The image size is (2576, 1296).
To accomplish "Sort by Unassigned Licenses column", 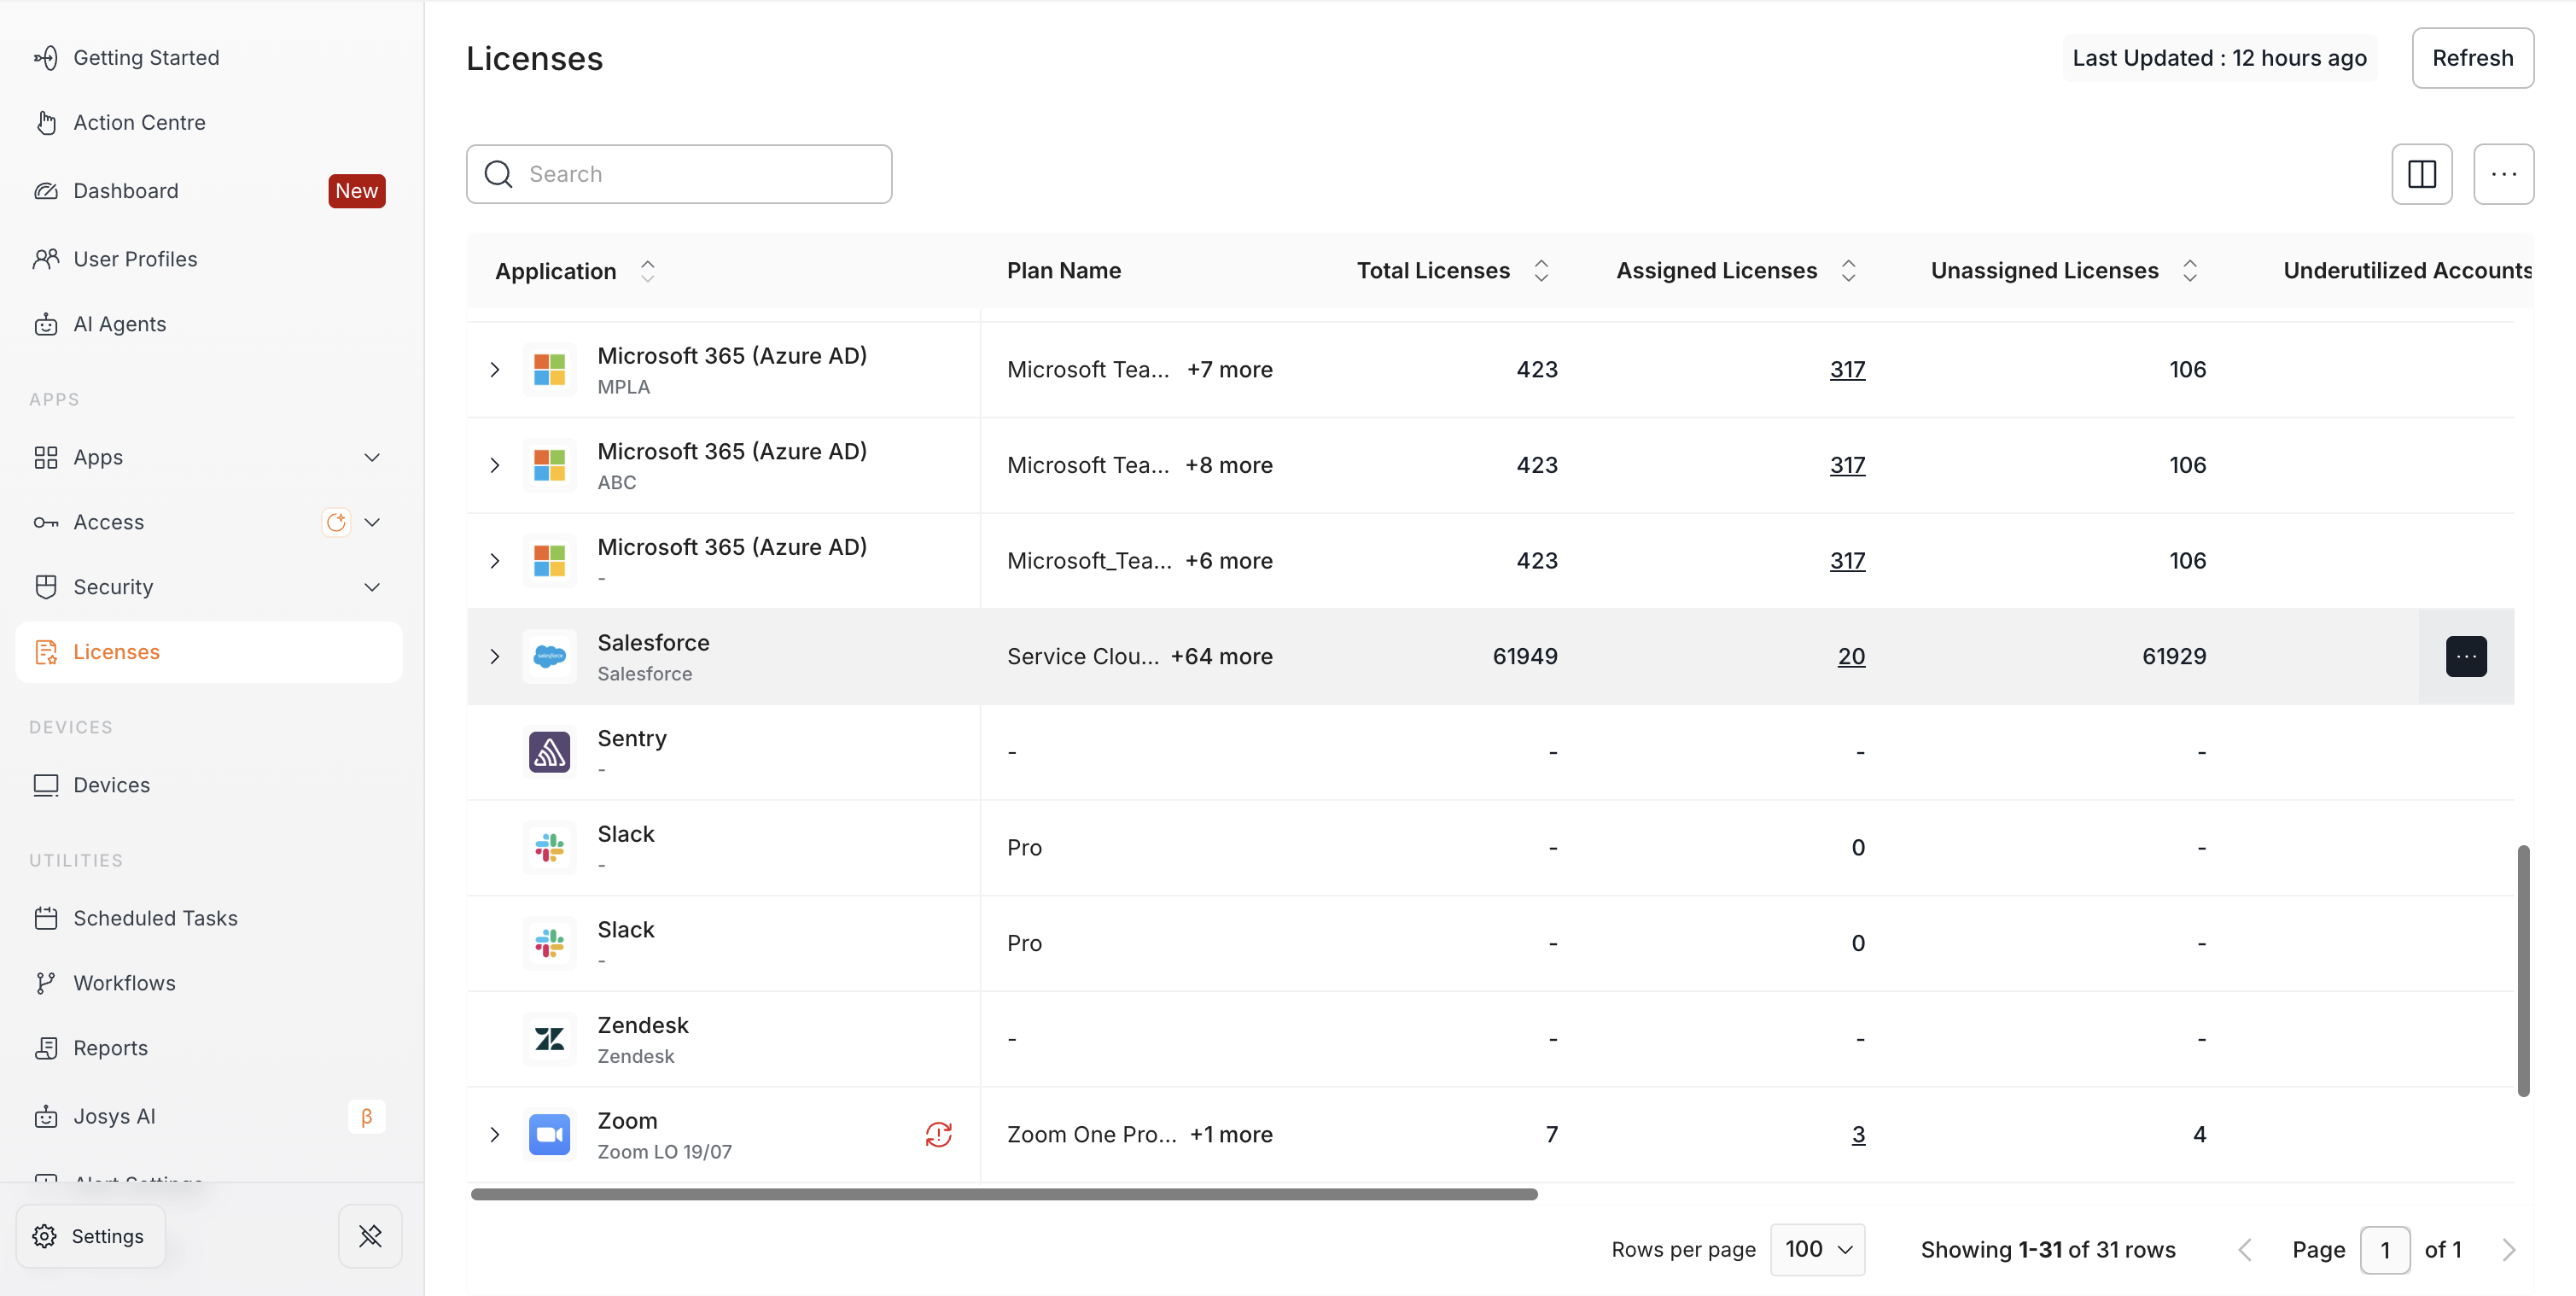I will click(2189, 271).
